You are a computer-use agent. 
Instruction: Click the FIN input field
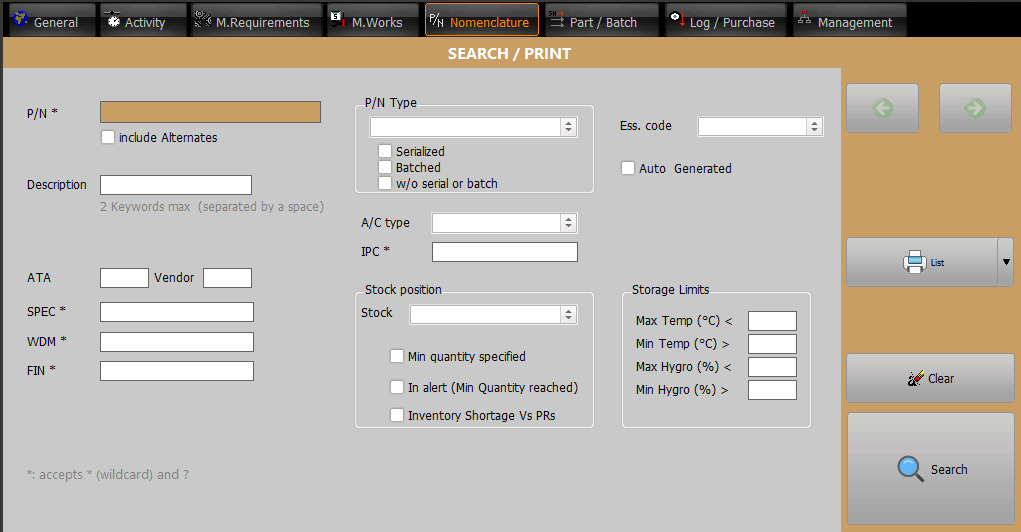coord(177,371)
